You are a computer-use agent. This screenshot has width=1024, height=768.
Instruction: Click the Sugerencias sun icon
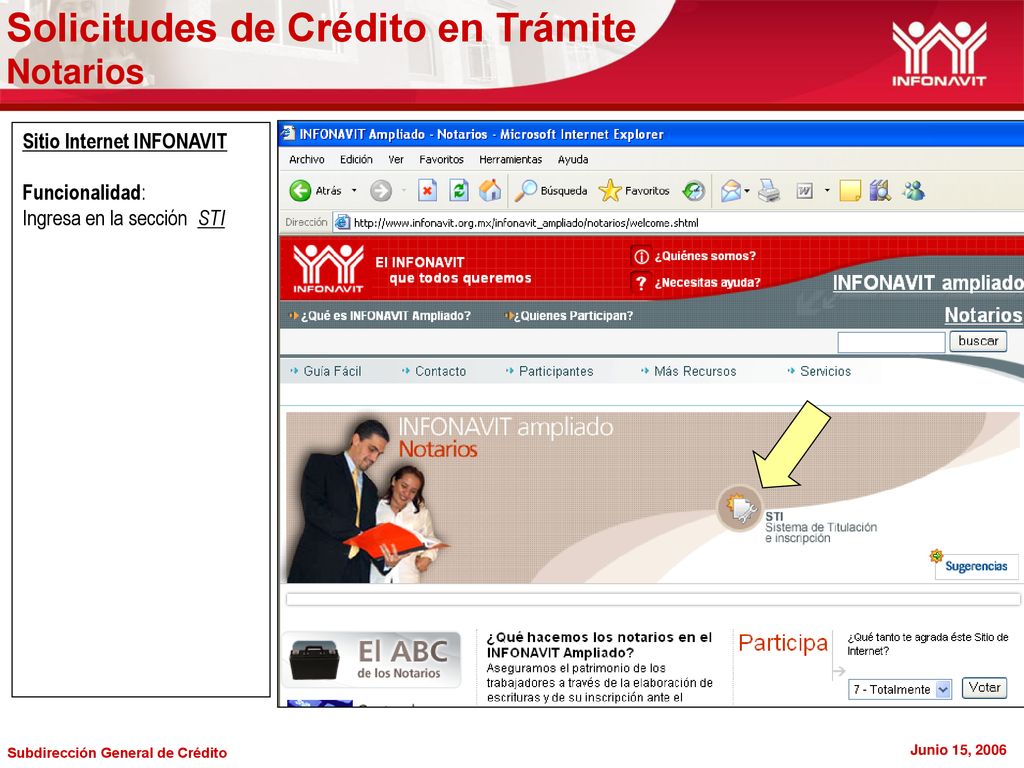(x=936, y=556)
